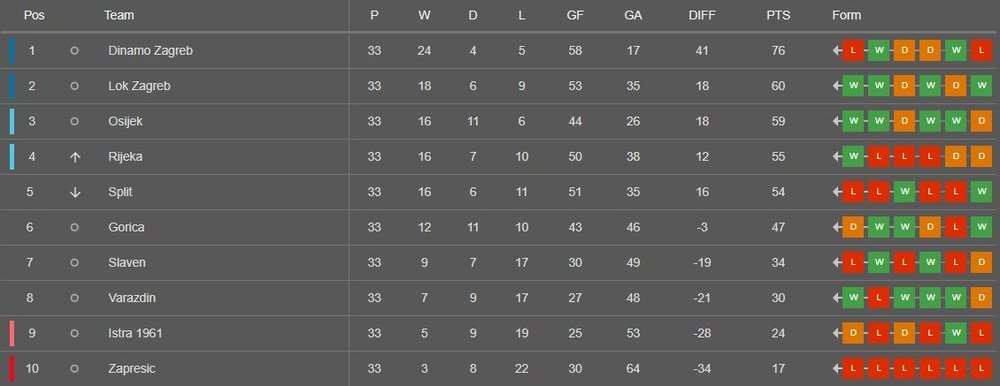
Task: Click Rijeka's upward position change arrow
Action: 75,157
